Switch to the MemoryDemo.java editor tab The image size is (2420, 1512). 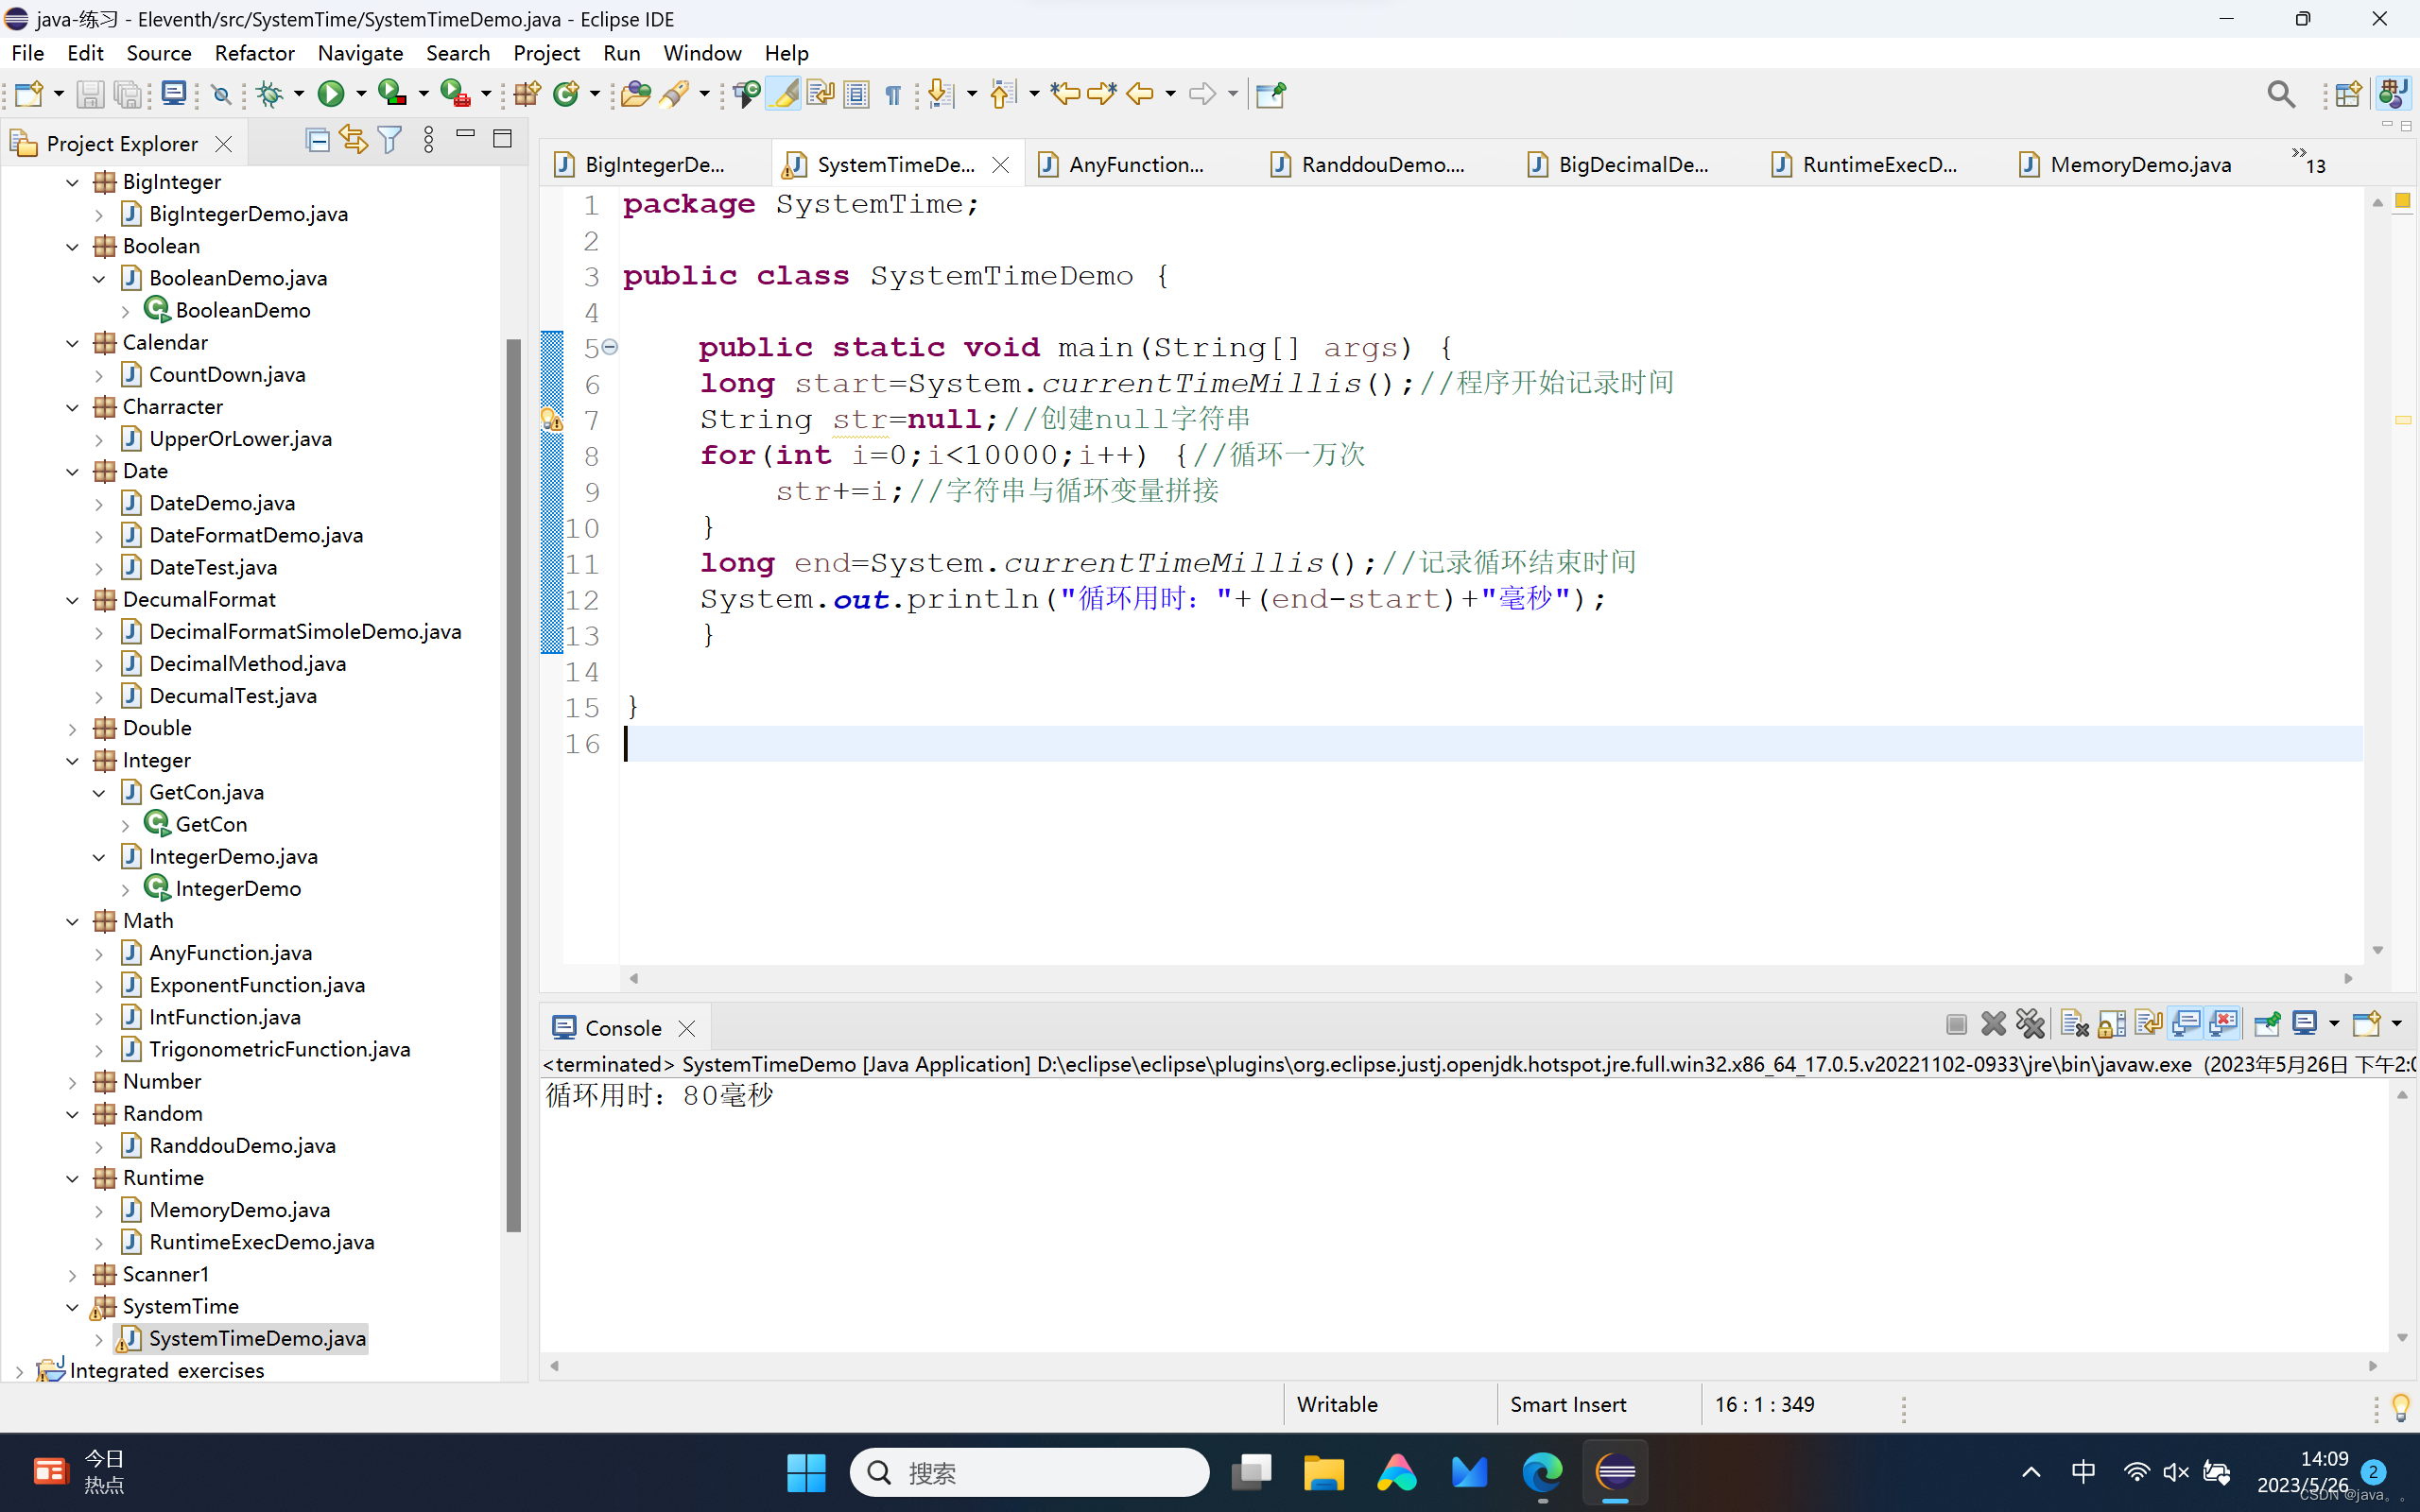pos(2139,165)
